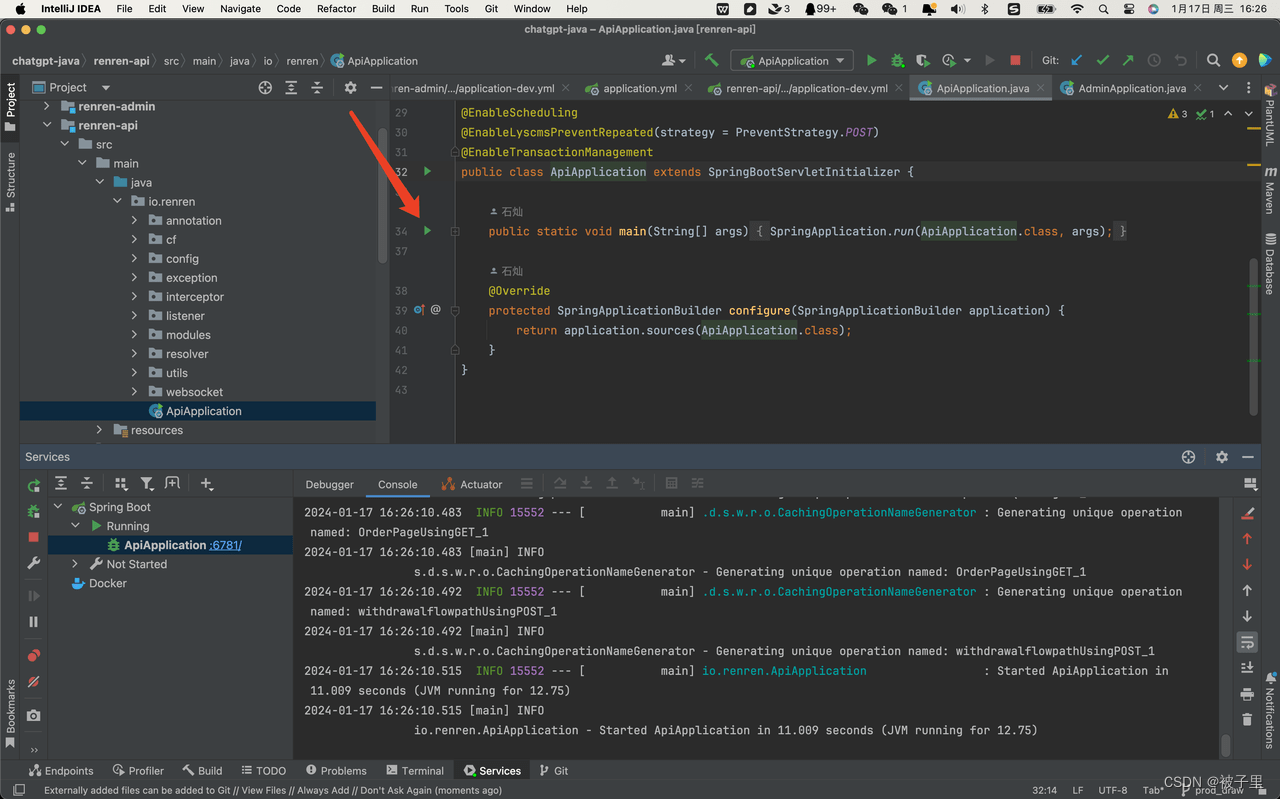Image resolution: width=1280 pixels, height=799 pixels.
Task: Open Problems tool window button
Action: click(x=336, y=771)
